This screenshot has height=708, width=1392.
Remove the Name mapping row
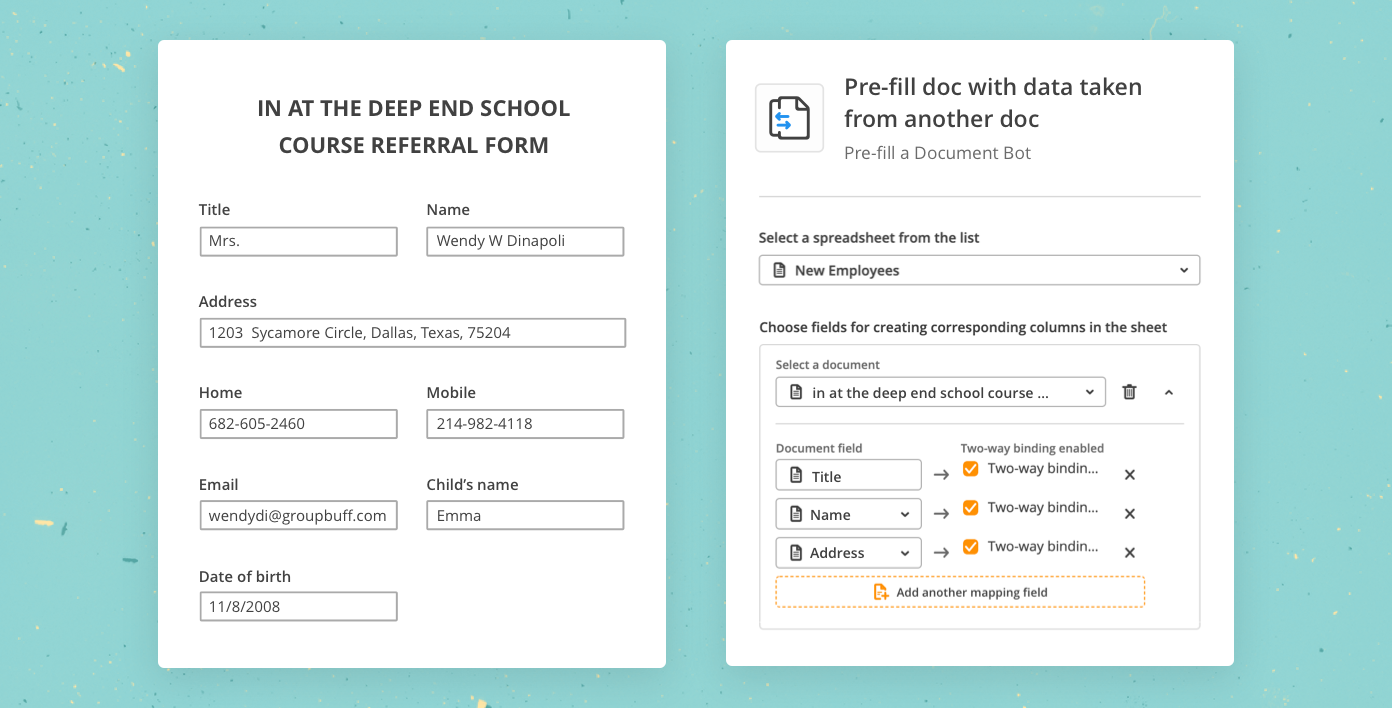(x=1129, y=514)
